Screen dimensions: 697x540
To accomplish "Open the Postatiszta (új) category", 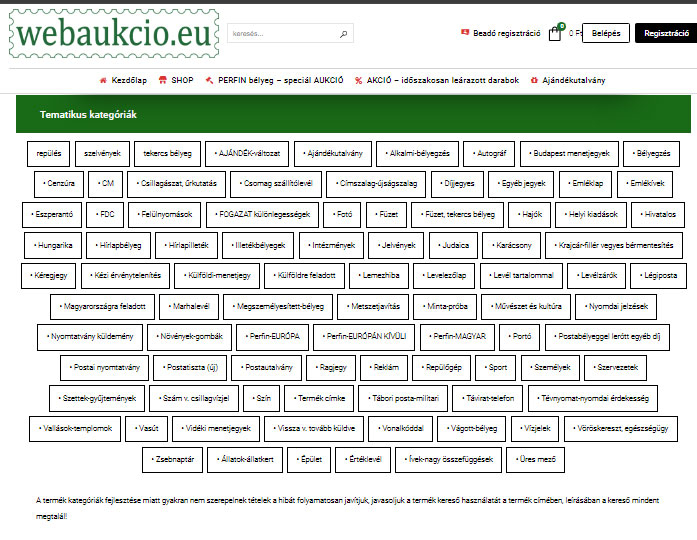I will (190, 368).
